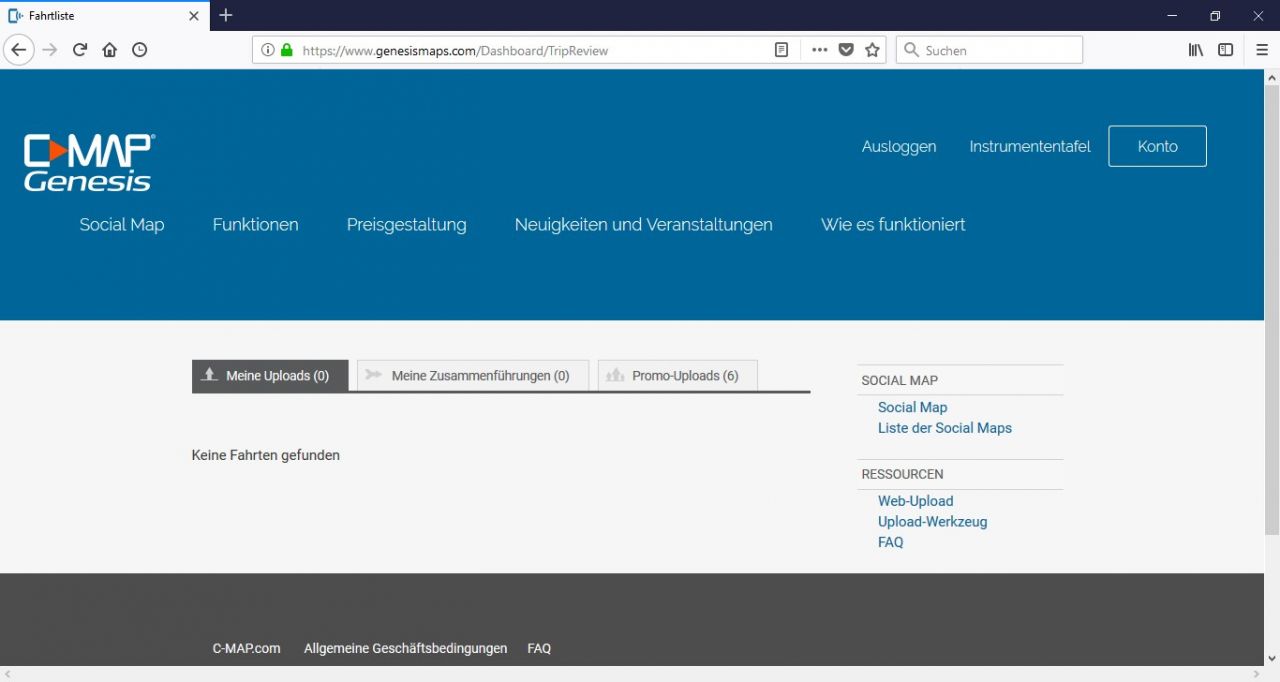Save page to Pocket icon
Image resolution: width=1280 pixels, height=682 pixels.
point(846,50)
